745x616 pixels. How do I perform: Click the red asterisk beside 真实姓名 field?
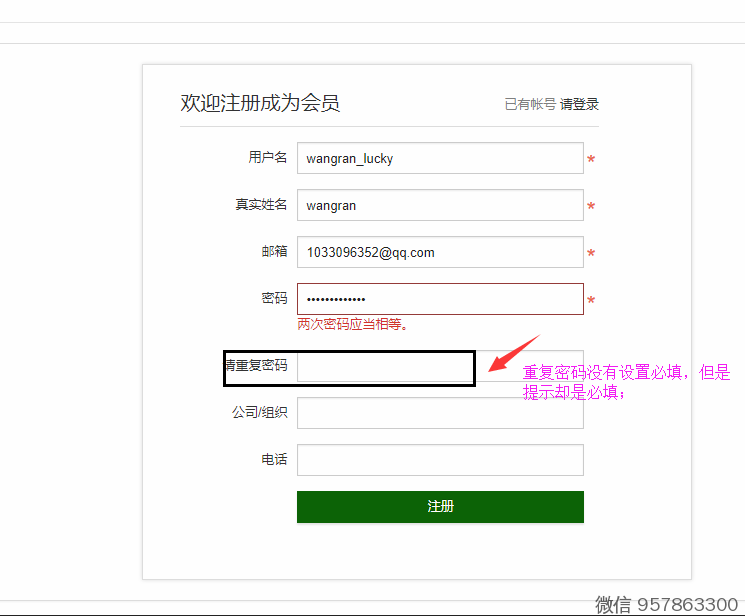(591, 207)
